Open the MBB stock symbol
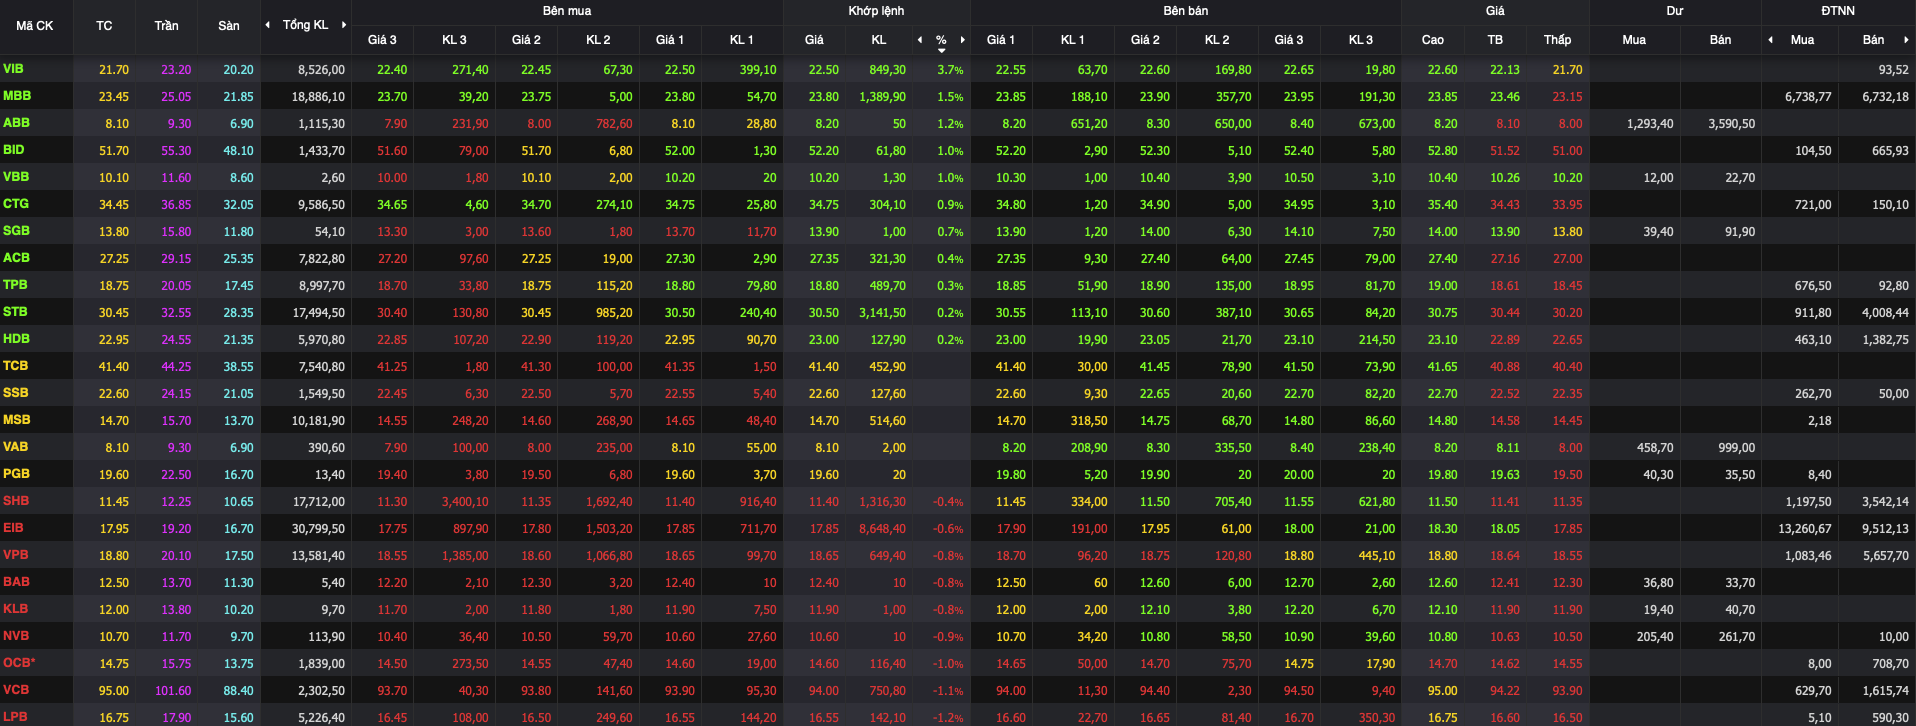The height and width of the screenshot is (726, 1916). 17,96
